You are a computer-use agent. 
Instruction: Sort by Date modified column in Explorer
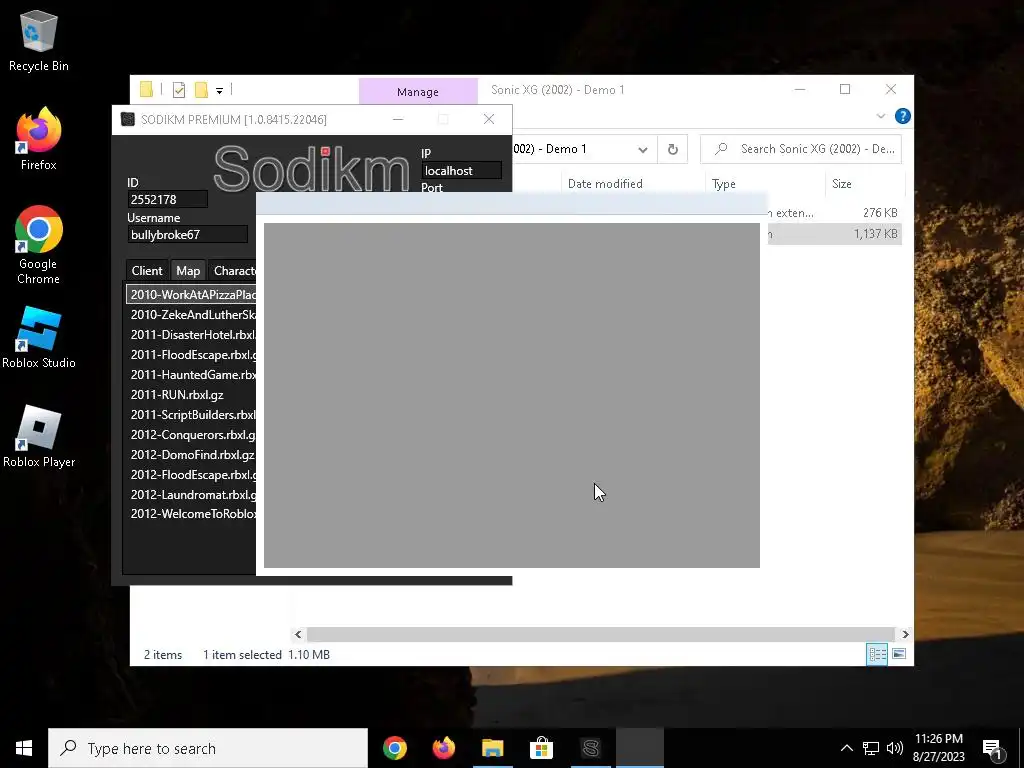633,184
